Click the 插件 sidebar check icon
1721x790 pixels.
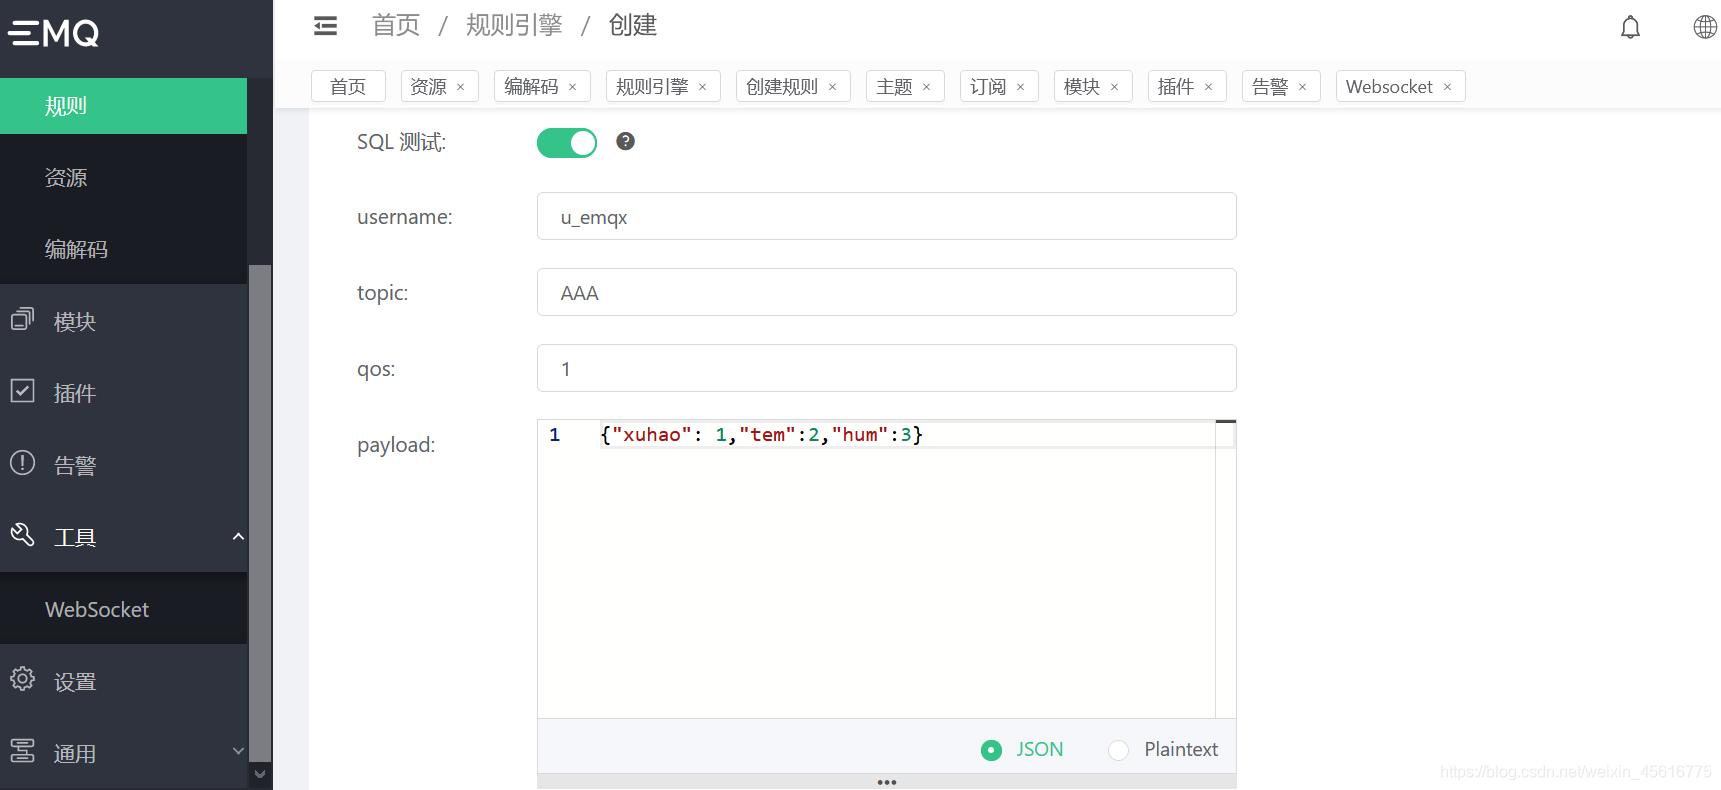coord(22,391)
